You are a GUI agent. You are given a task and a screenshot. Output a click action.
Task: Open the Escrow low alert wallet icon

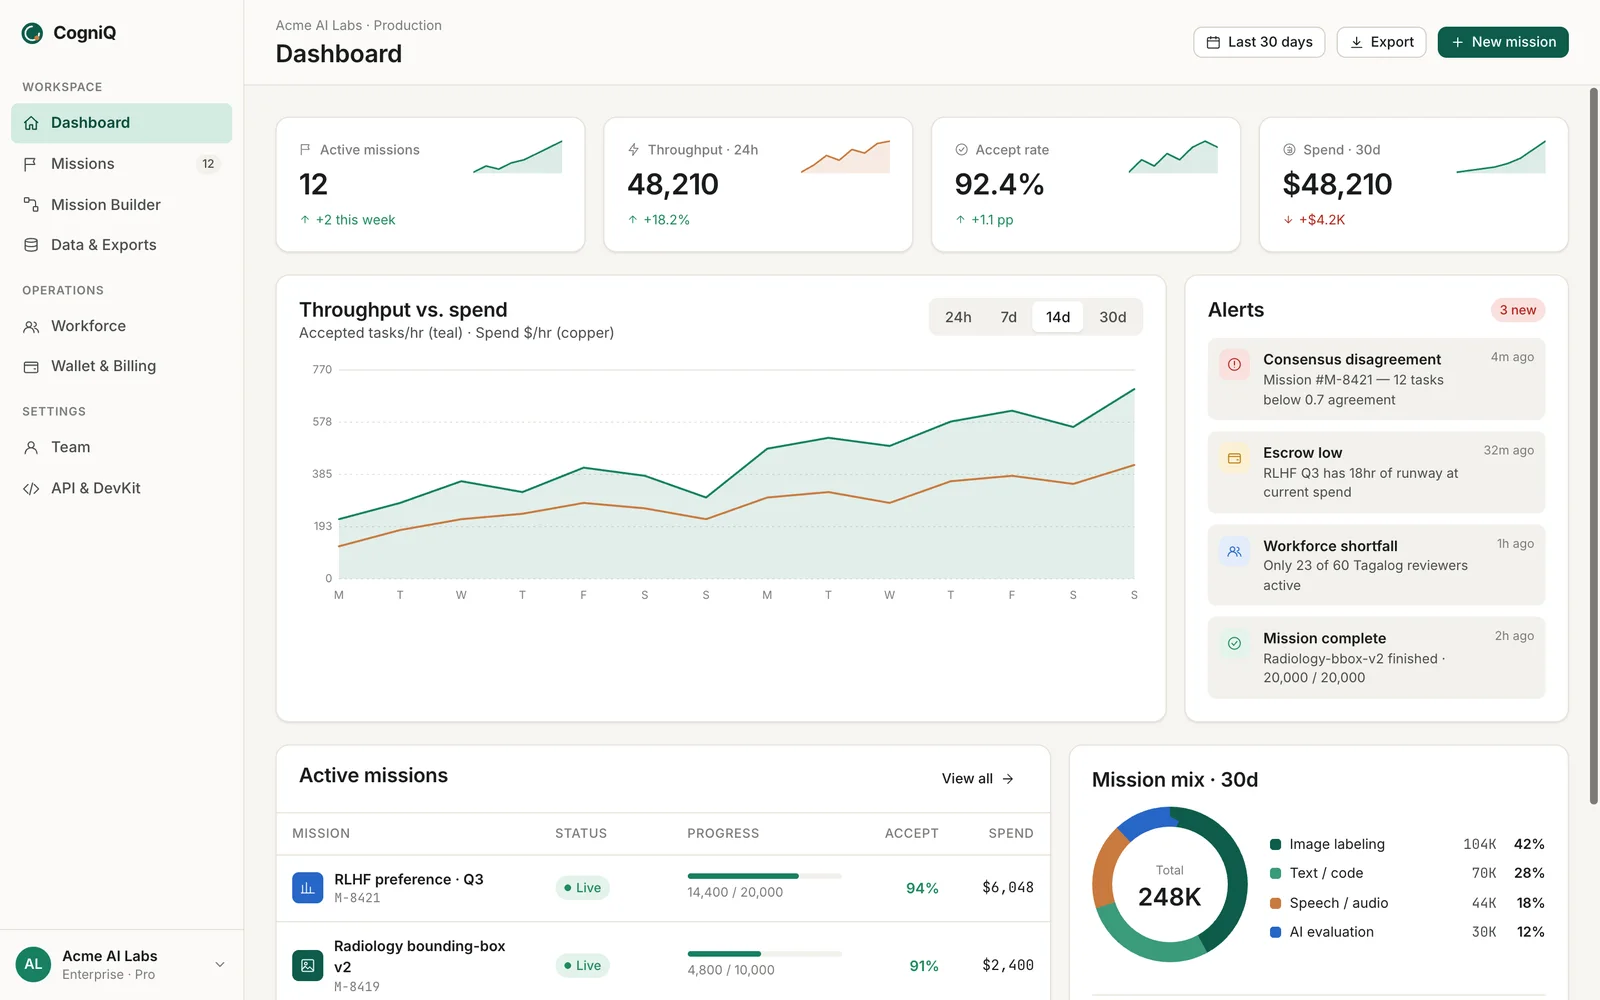1234,458
